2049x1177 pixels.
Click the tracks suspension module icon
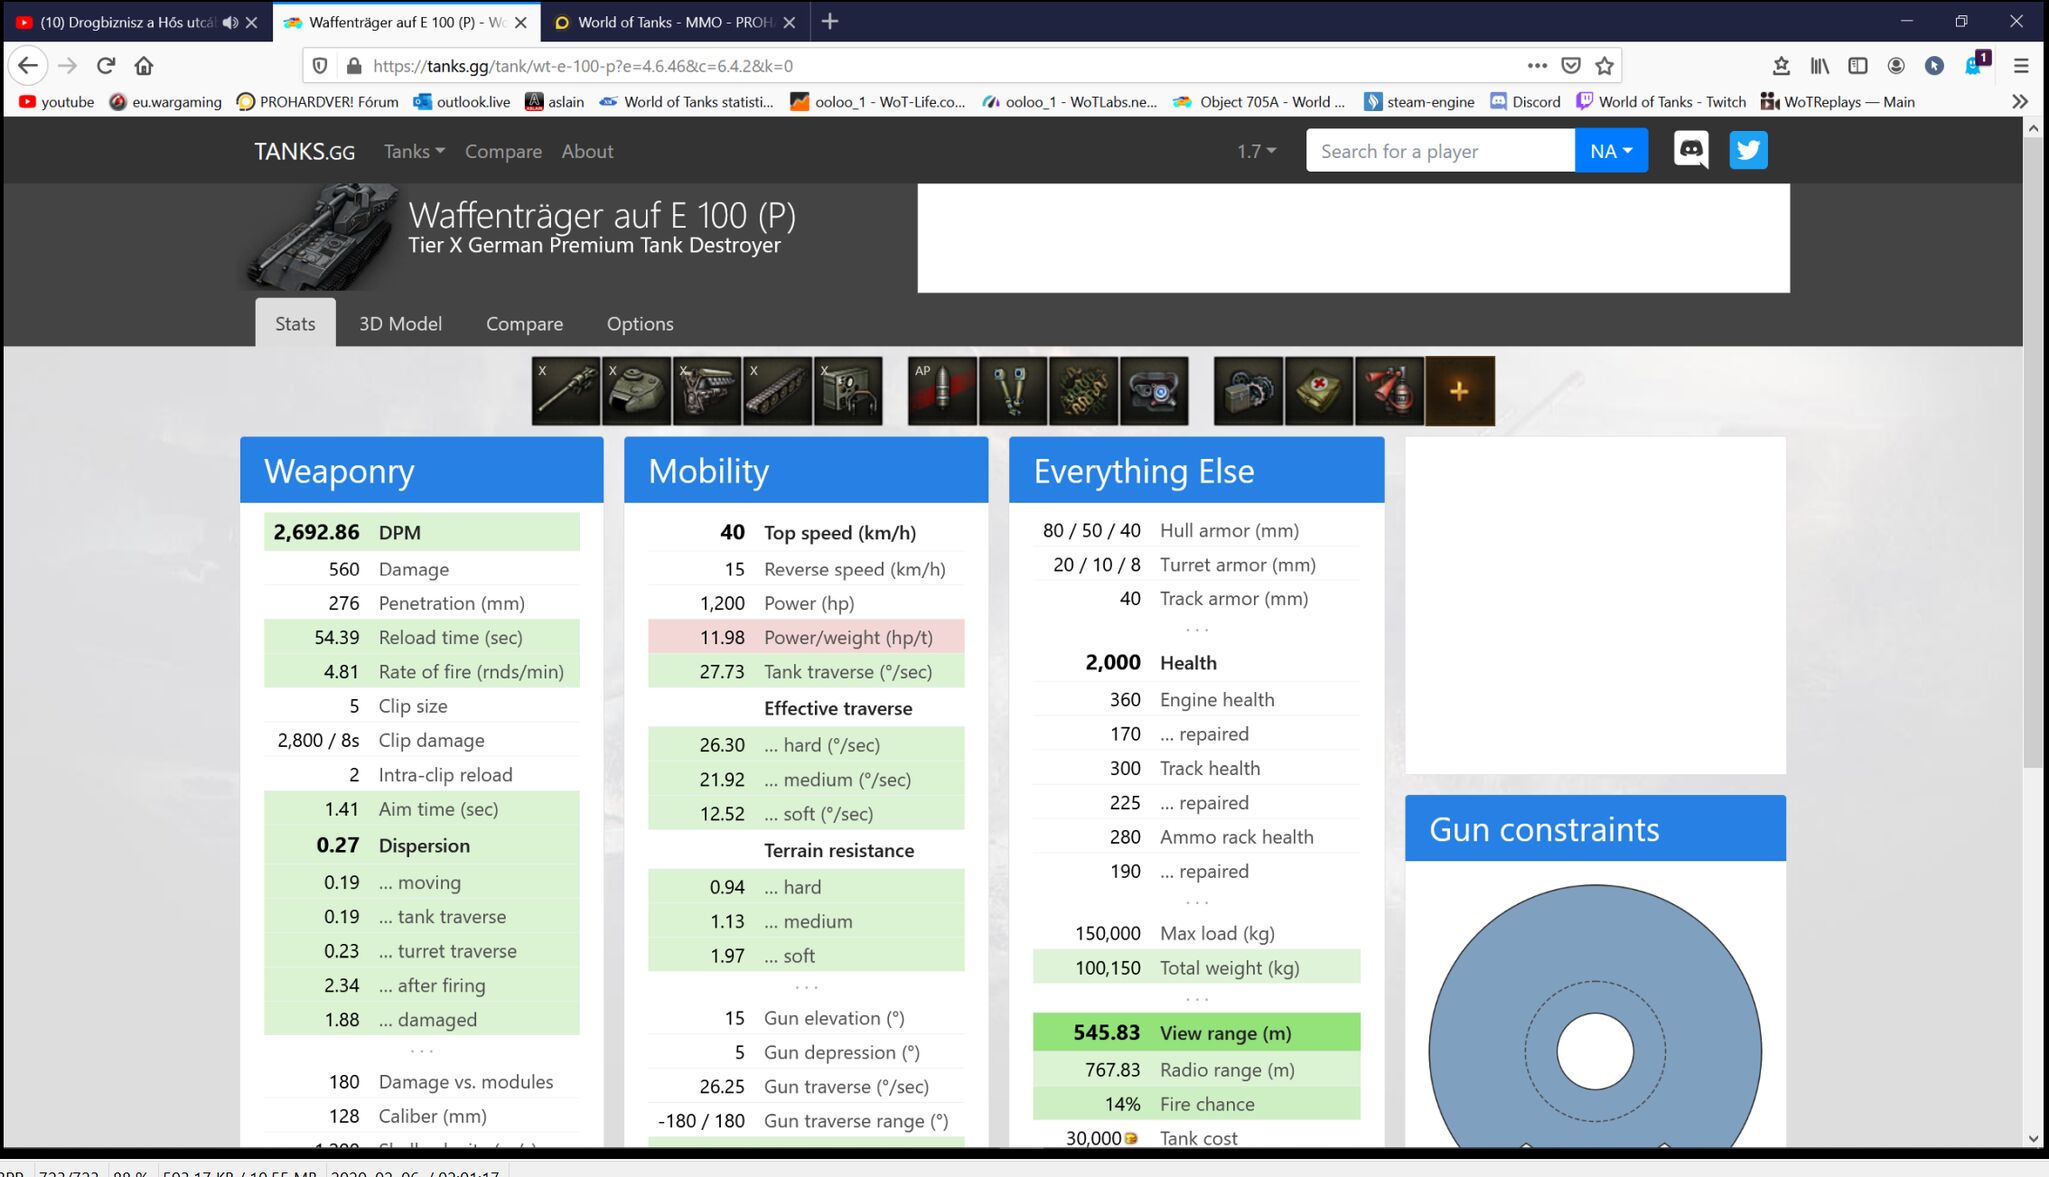[777, 391]
